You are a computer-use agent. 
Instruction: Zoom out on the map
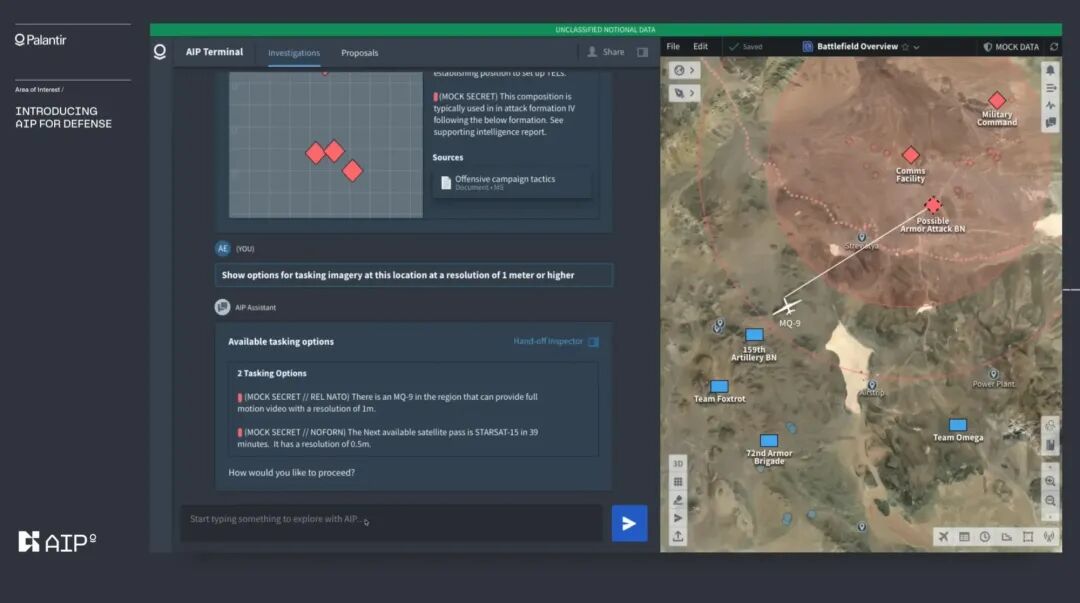[x=1050, y=500]
